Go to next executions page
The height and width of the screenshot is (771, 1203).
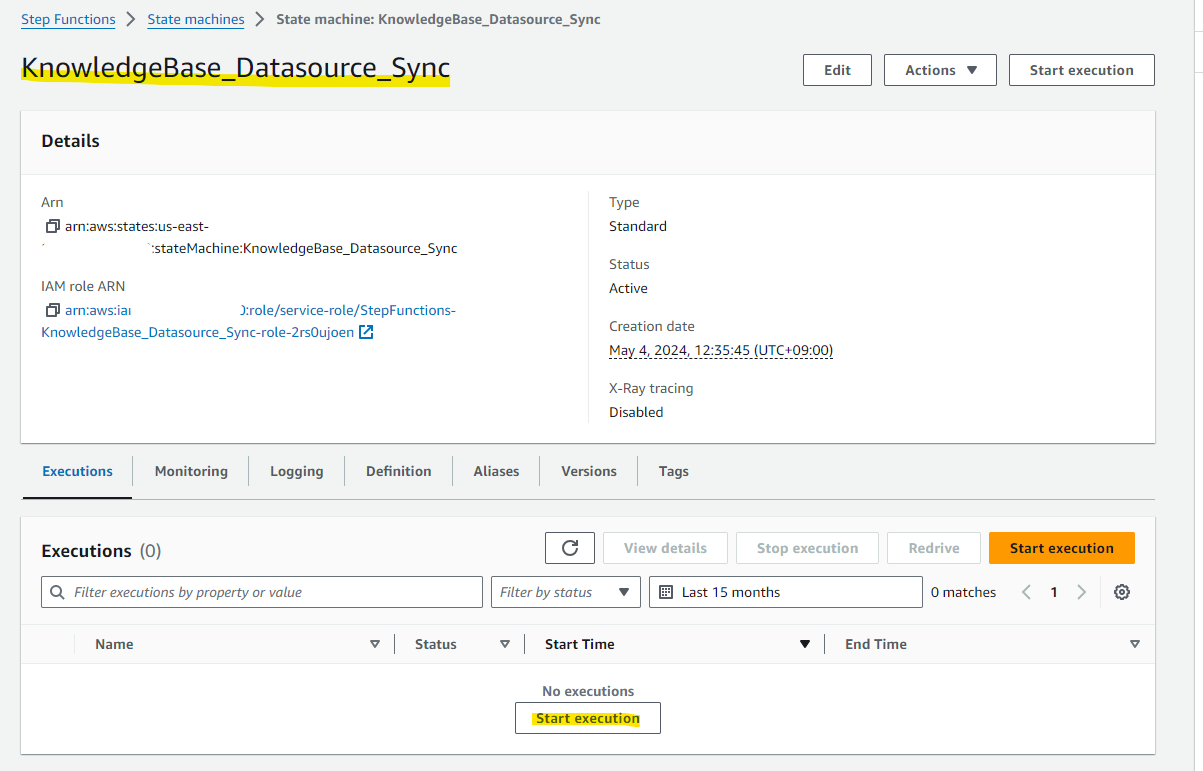pos(1081,592)
